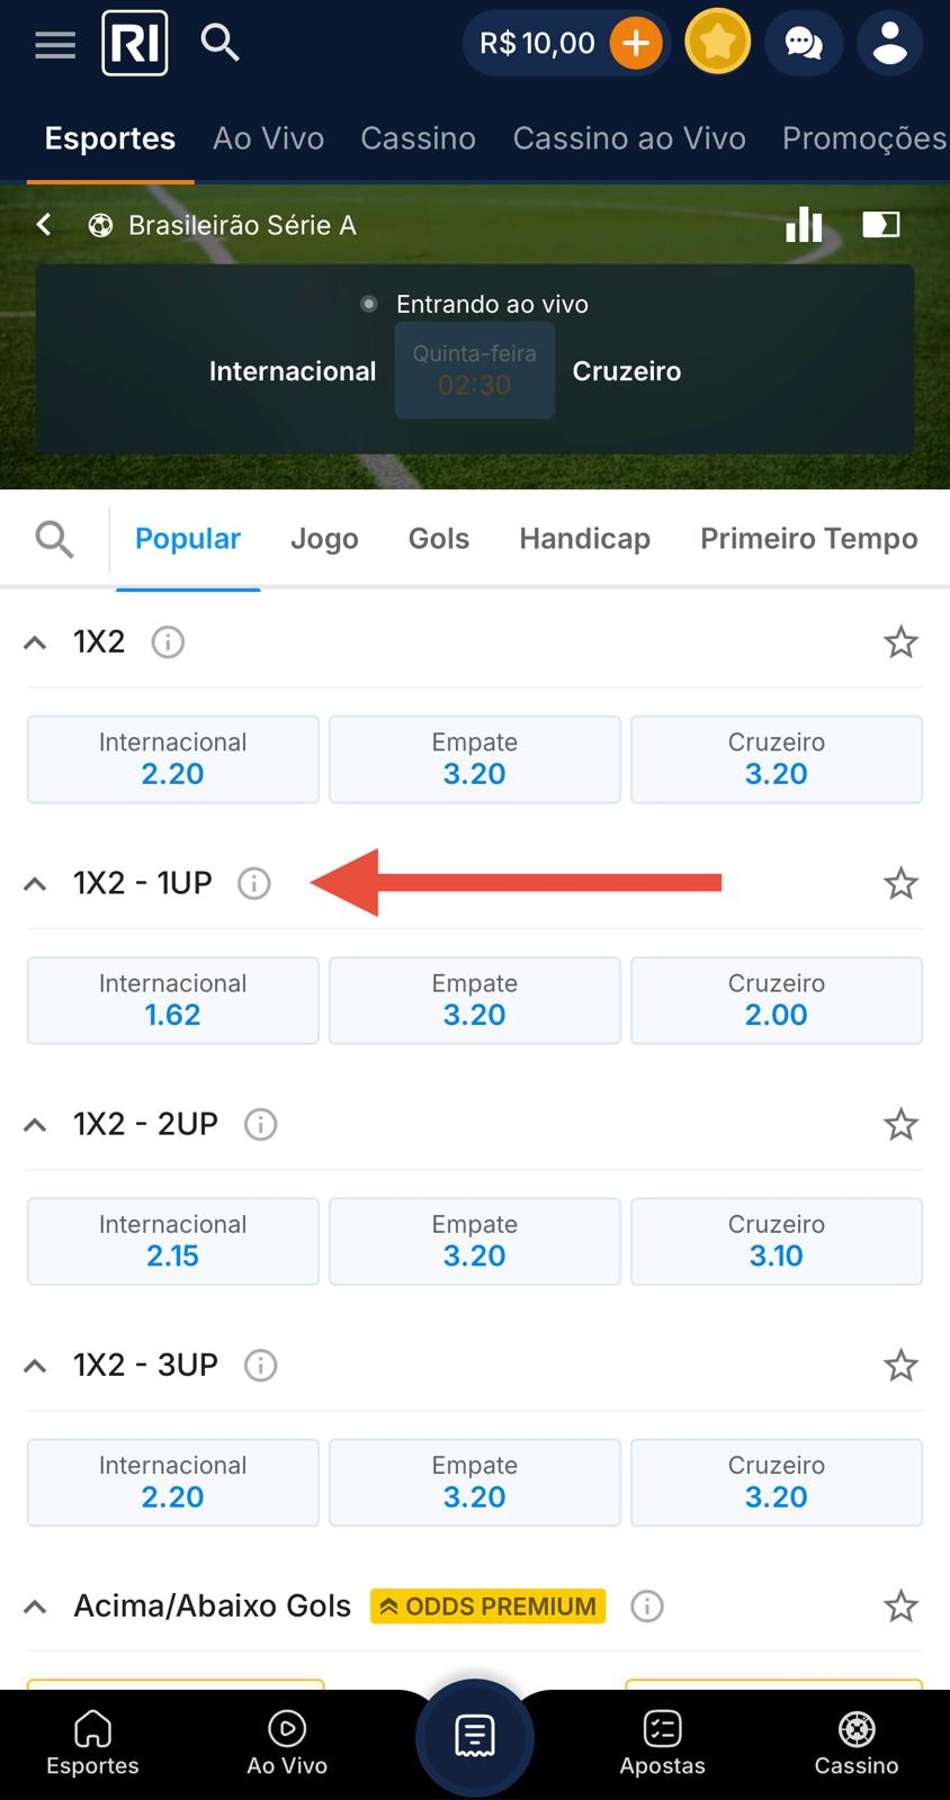
Task: Open the betslip center button
Action: 474,1737
